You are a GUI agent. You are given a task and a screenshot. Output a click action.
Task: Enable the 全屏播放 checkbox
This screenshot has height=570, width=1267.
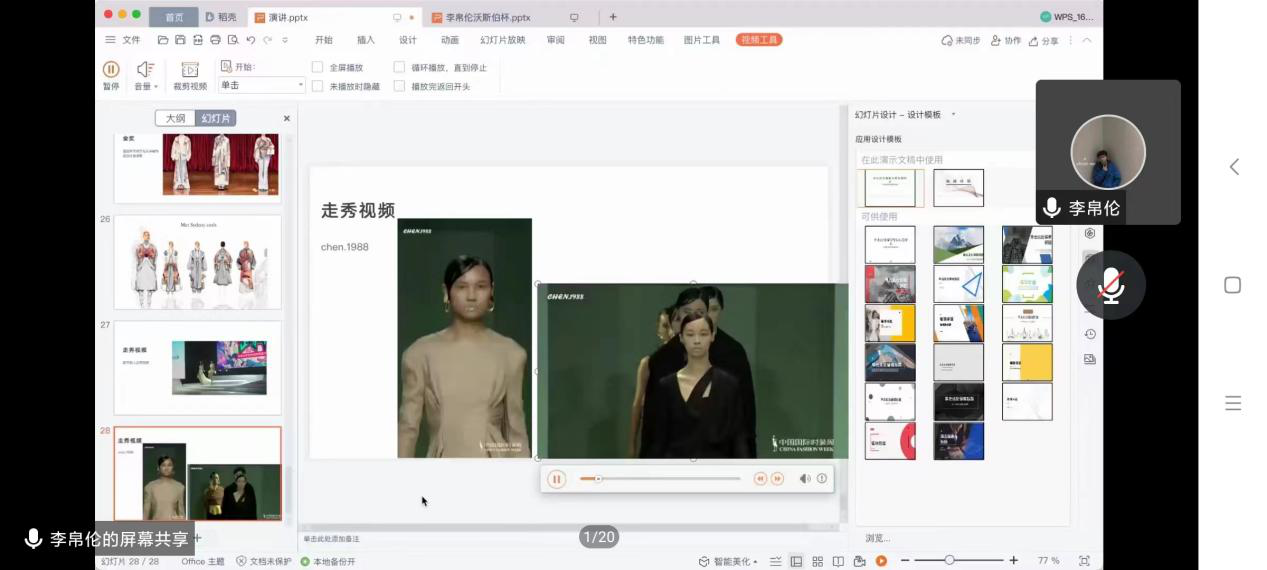pos(318,67)
